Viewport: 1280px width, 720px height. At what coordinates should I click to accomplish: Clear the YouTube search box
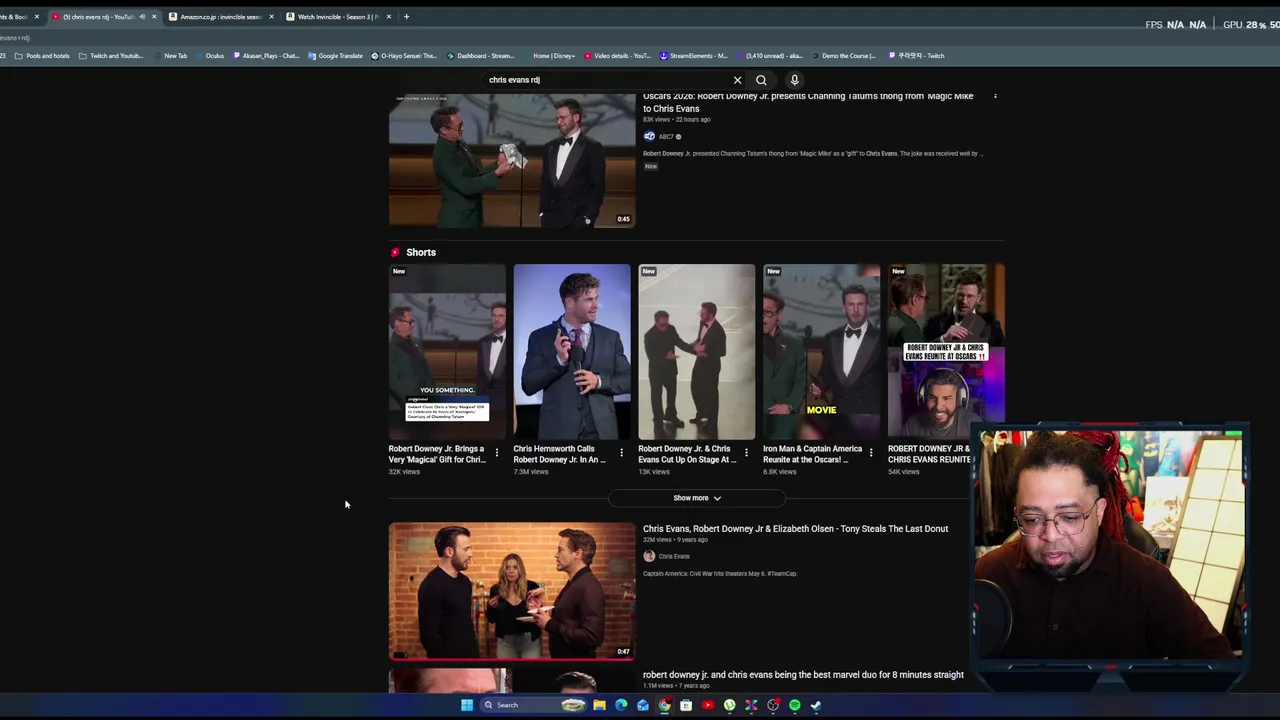[x=737, y=80]
